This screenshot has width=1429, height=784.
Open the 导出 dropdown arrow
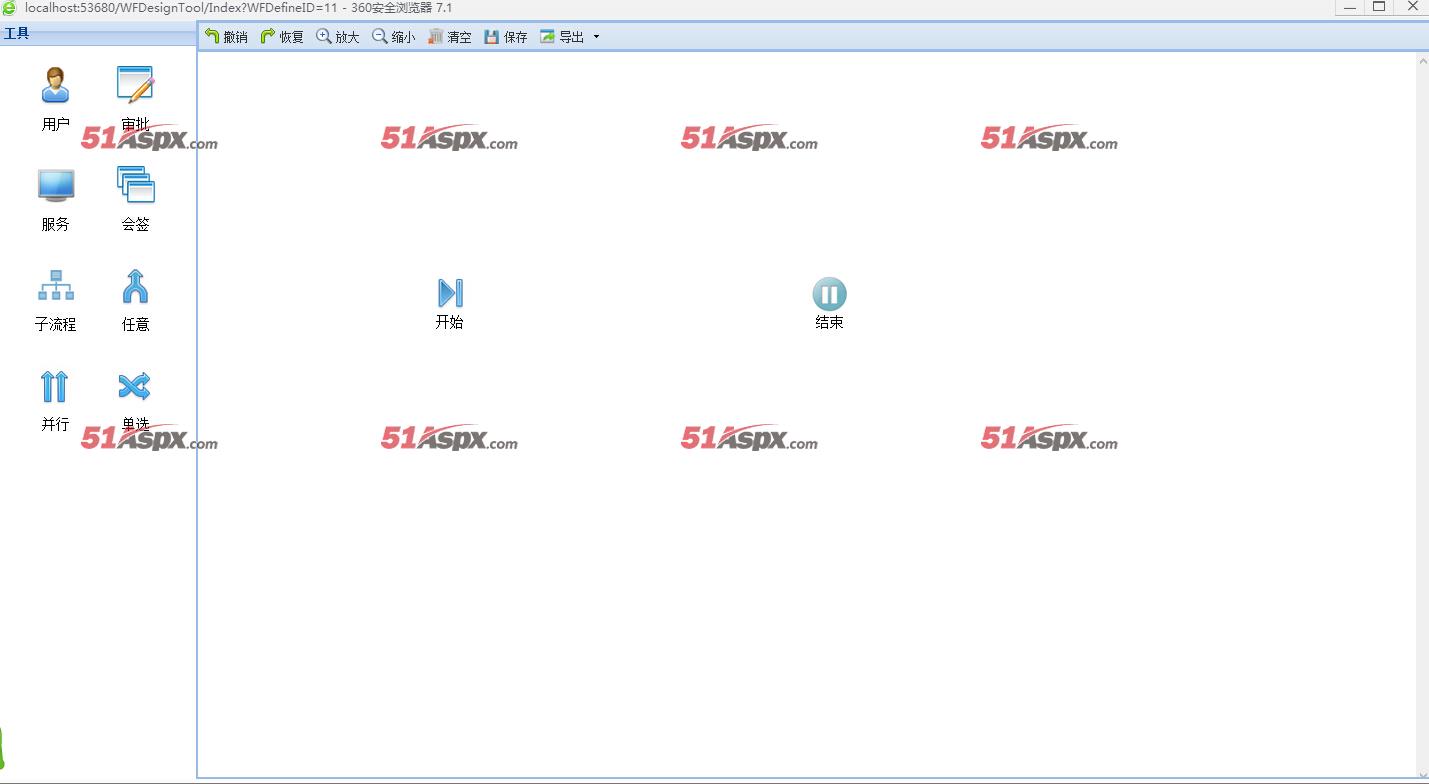[x=597, y=37]
